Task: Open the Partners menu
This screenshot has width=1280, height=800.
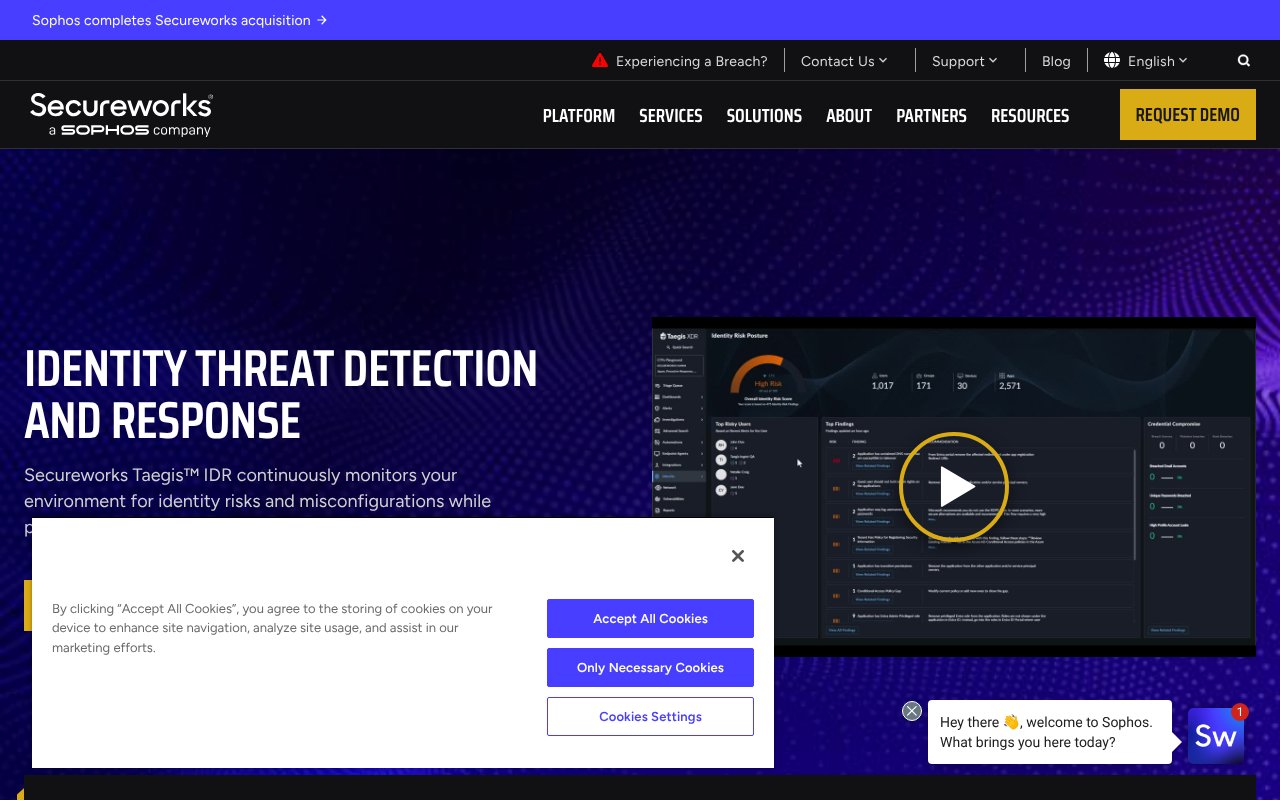Action: (931, 115)
